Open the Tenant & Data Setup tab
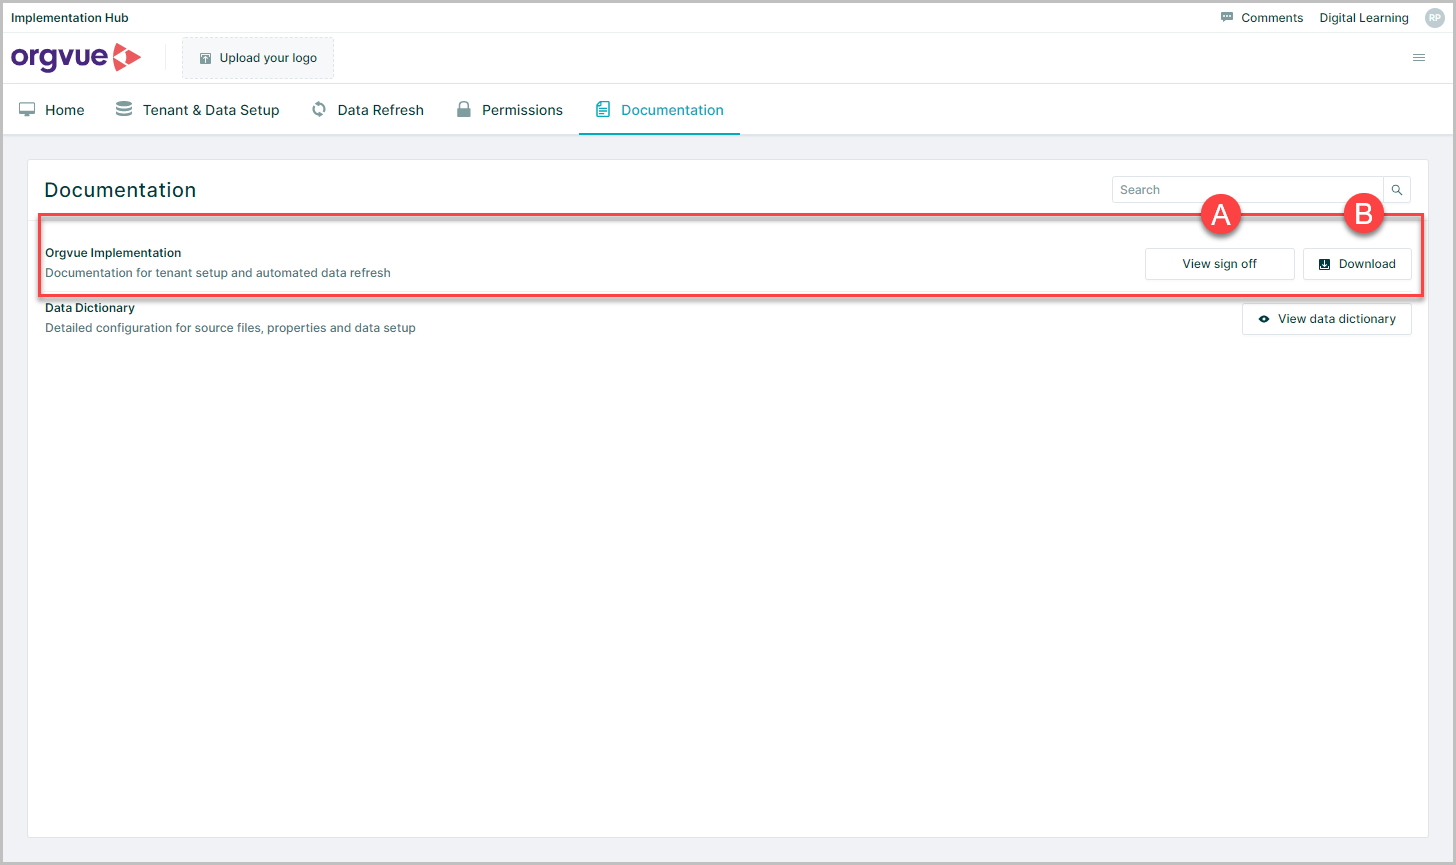 coord(198,110)
